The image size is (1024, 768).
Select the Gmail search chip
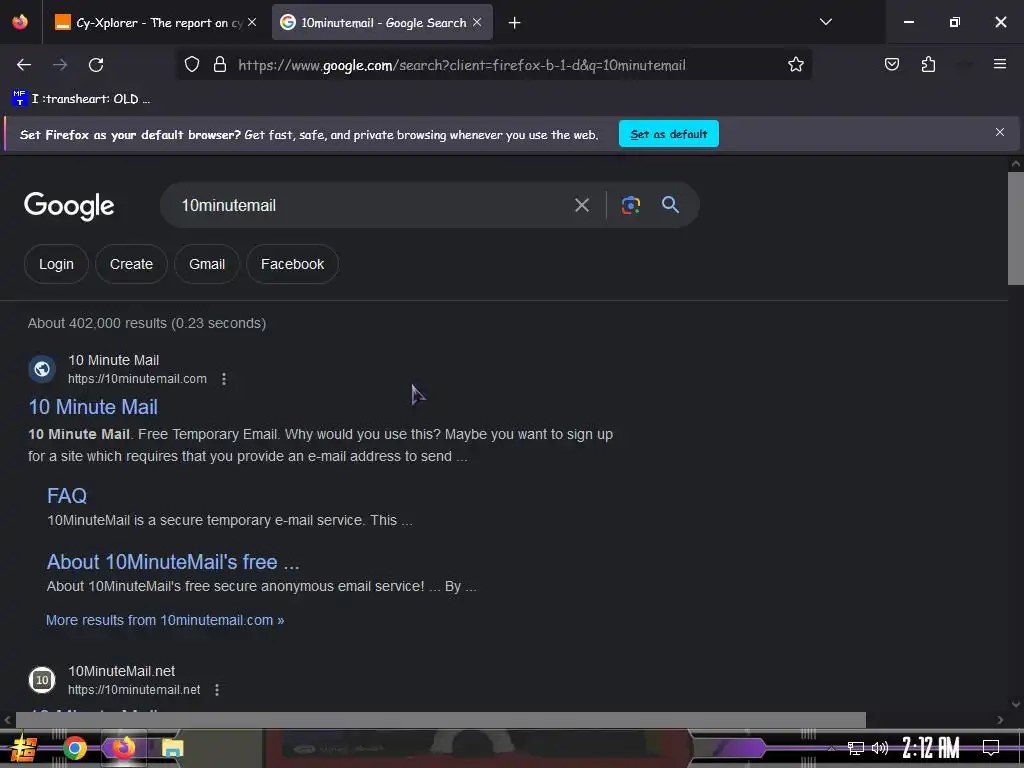(x=207, y=264)
